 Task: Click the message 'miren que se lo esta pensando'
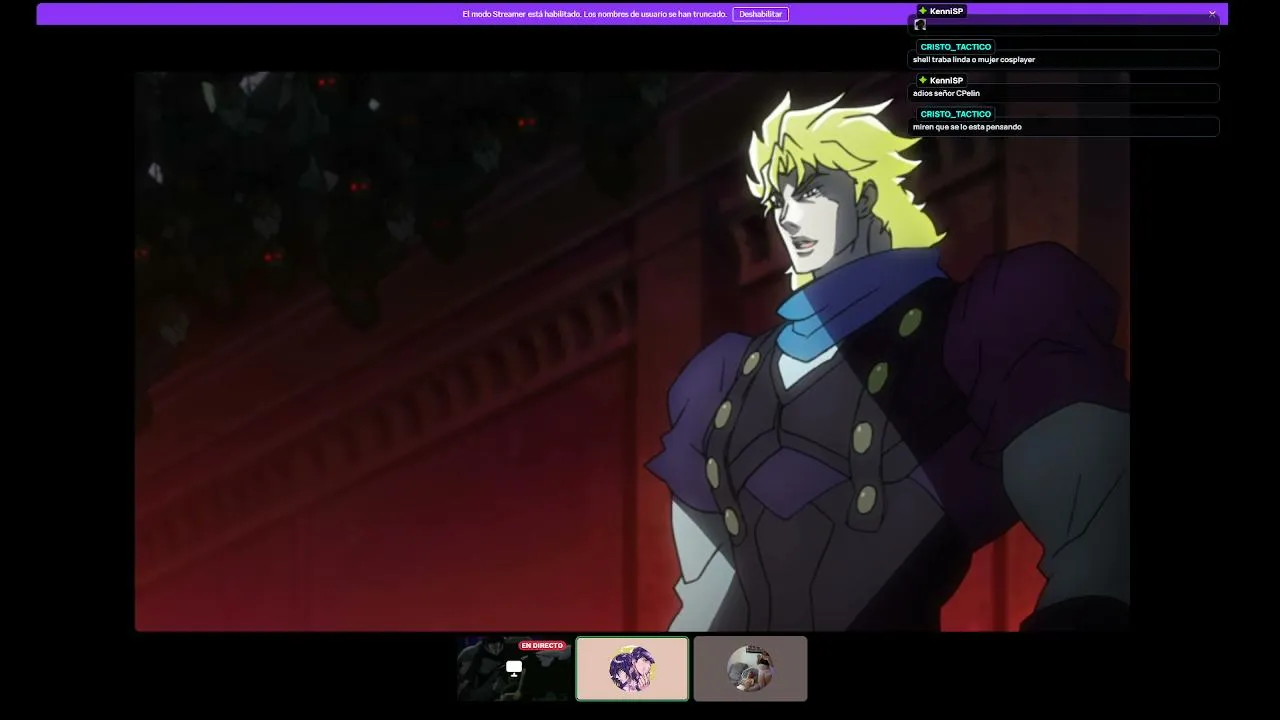(x=967, y=127)
